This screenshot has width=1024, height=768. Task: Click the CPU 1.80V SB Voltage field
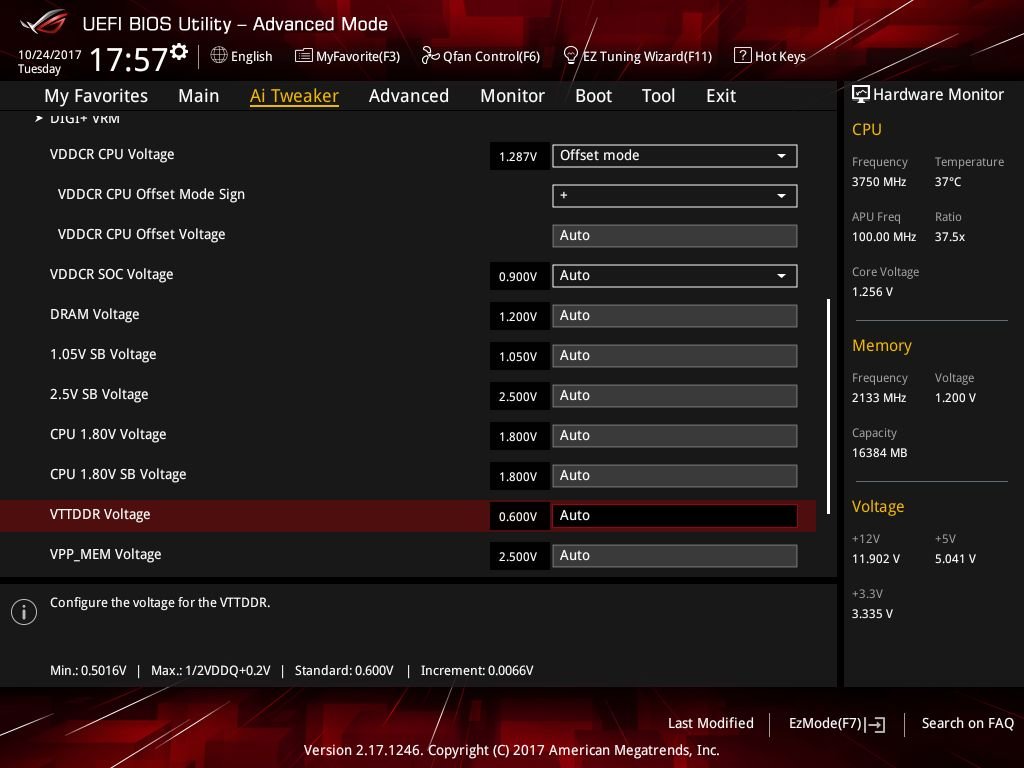click(x=675, y=475)
